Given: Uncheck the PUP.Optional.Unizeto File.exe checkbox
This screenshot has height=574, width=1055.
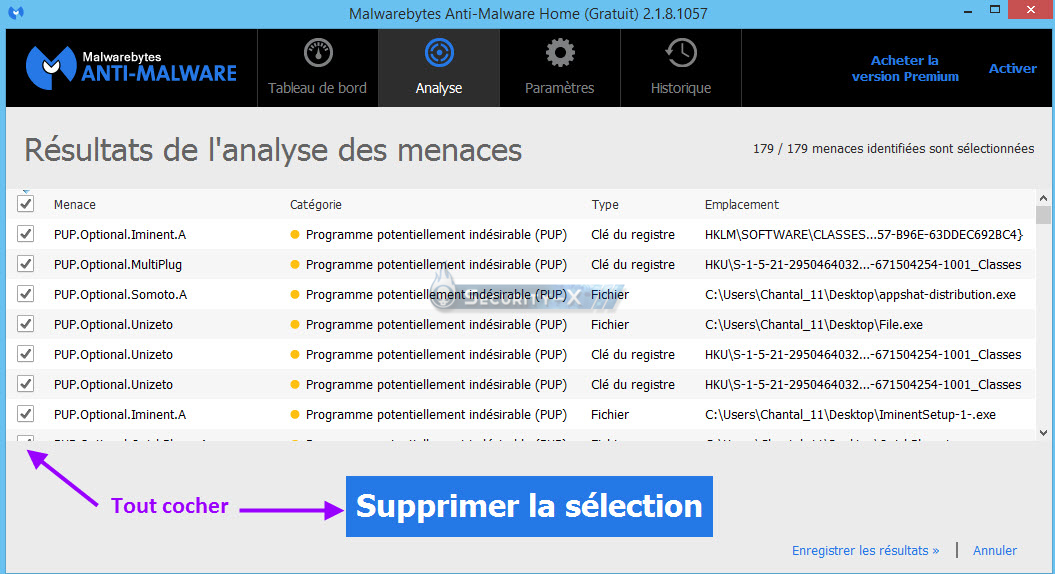Looking at the screenshot, I should (x=26, y=324).
